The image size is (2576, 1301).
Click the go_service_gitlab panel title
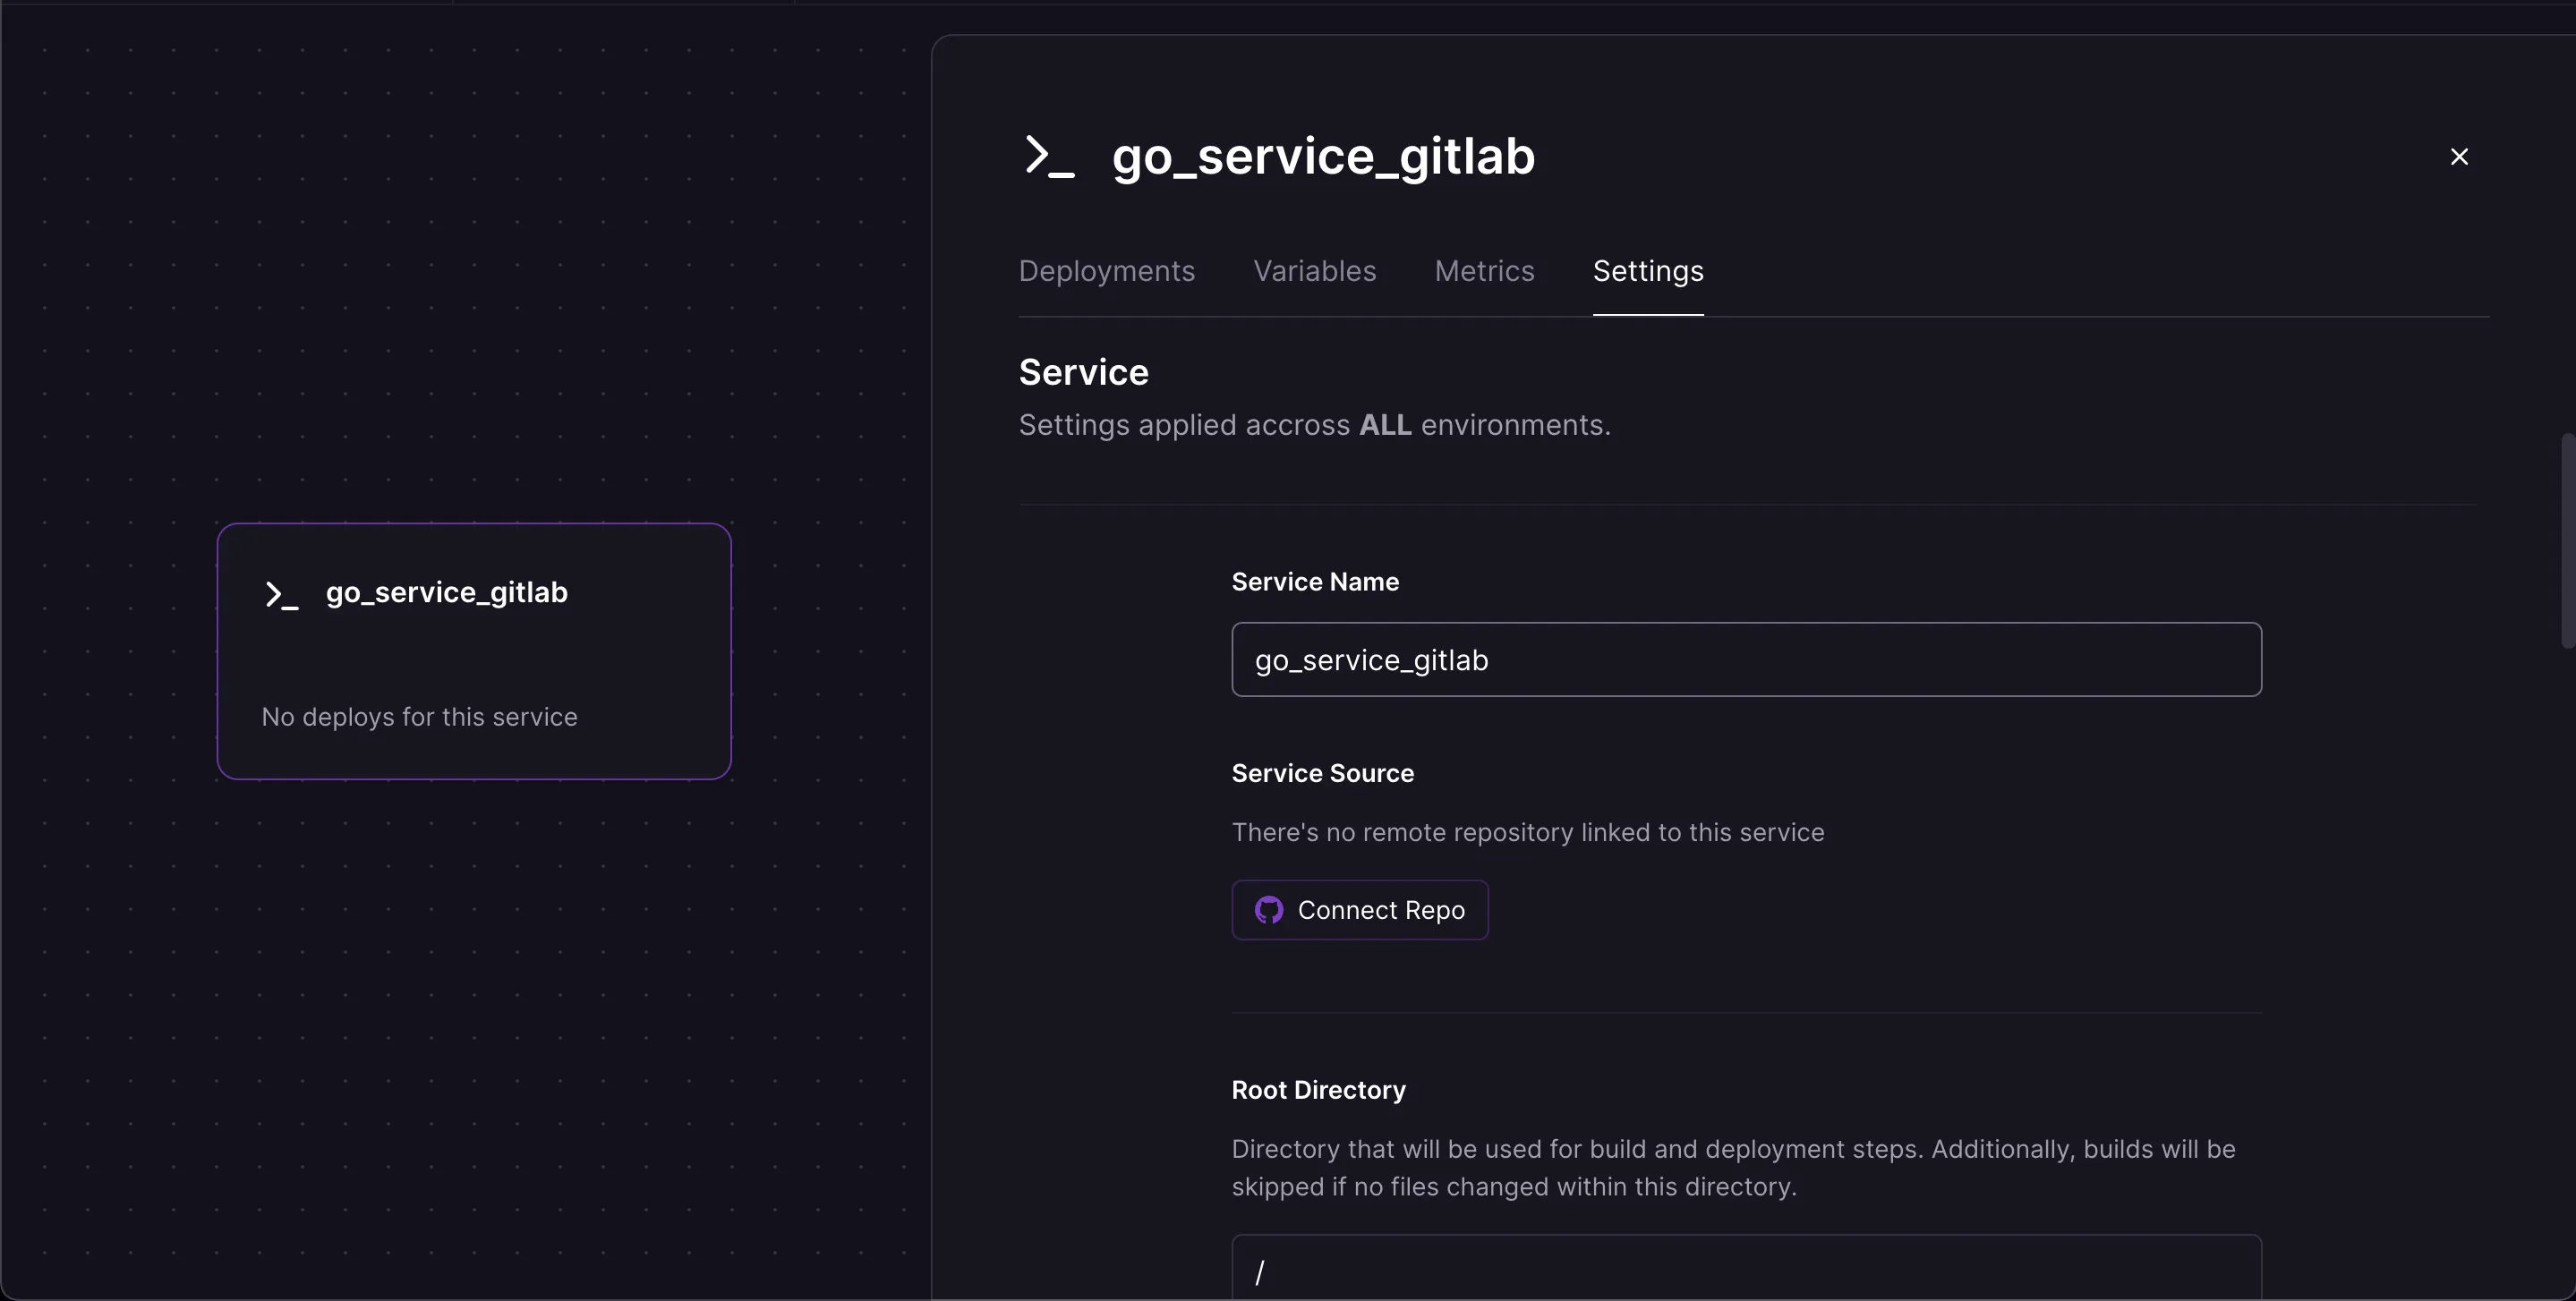tap(1322, 157)
